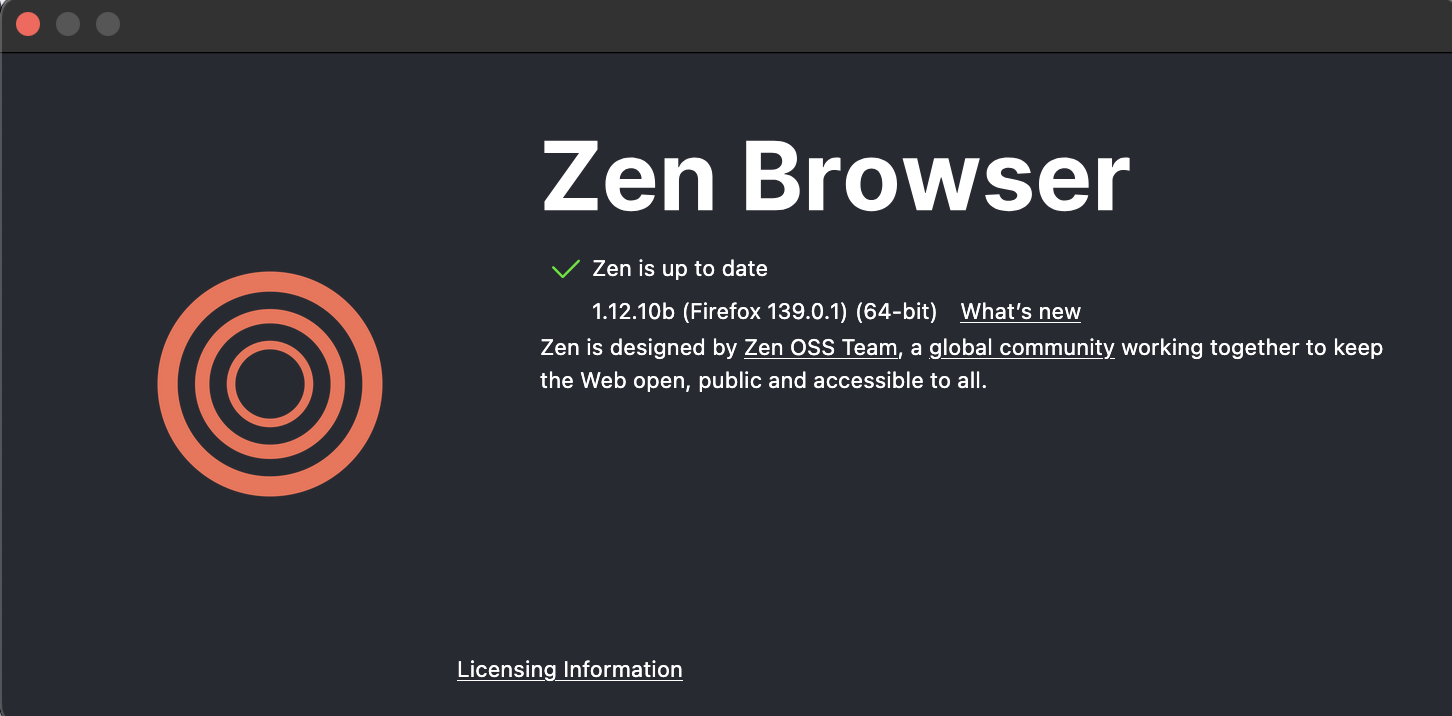Click the Firefox 139.0.1 version label
Image resolution: width=1452 pixels, height=716 pixels.
click(765, 312)
